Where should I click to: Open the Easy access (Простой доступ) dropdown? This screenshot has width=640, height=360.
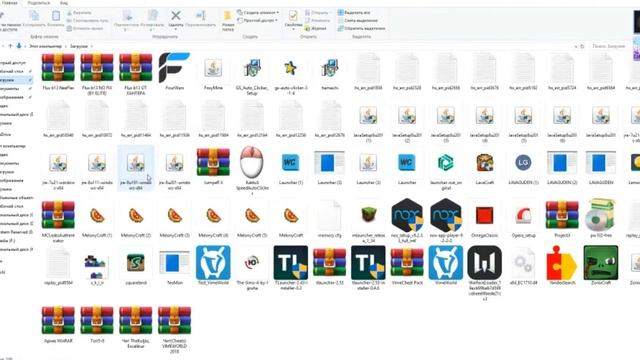coord(258,20)
